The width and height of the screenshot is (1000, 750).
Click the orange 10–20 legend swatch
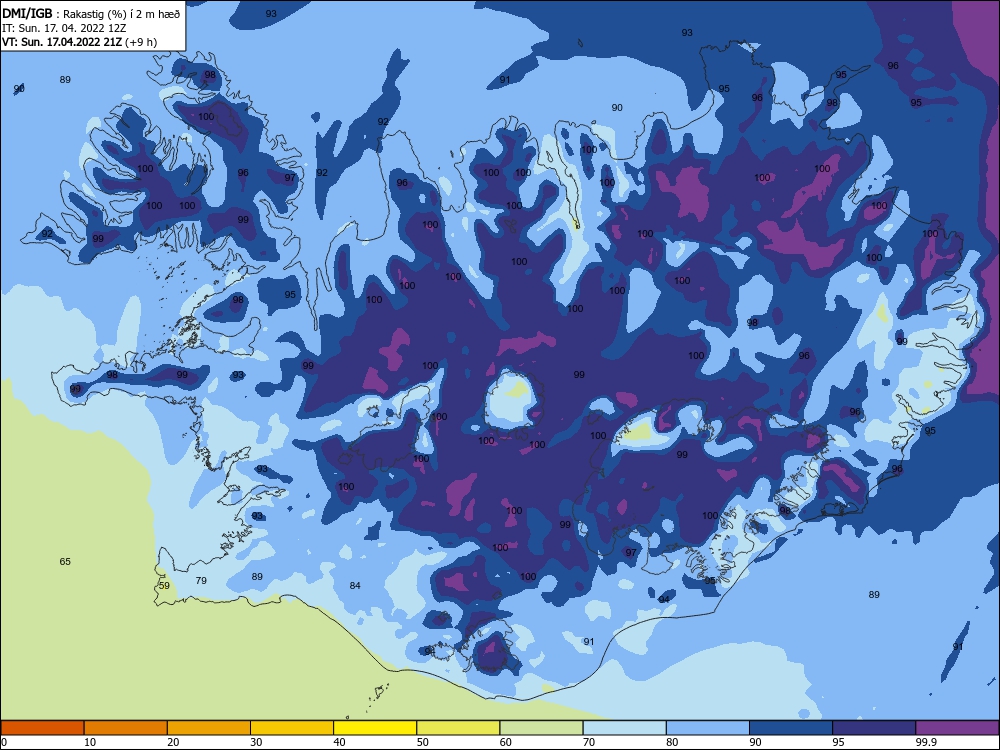(126, 728)
